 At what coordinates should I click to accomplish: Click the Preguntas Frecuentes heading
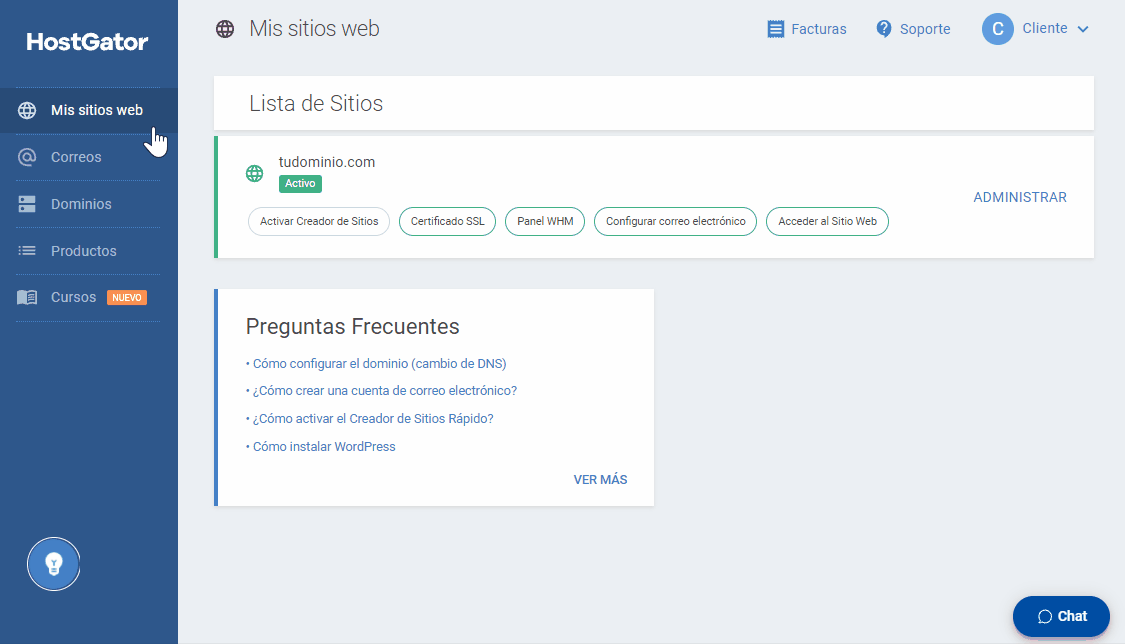coord(352,326)
